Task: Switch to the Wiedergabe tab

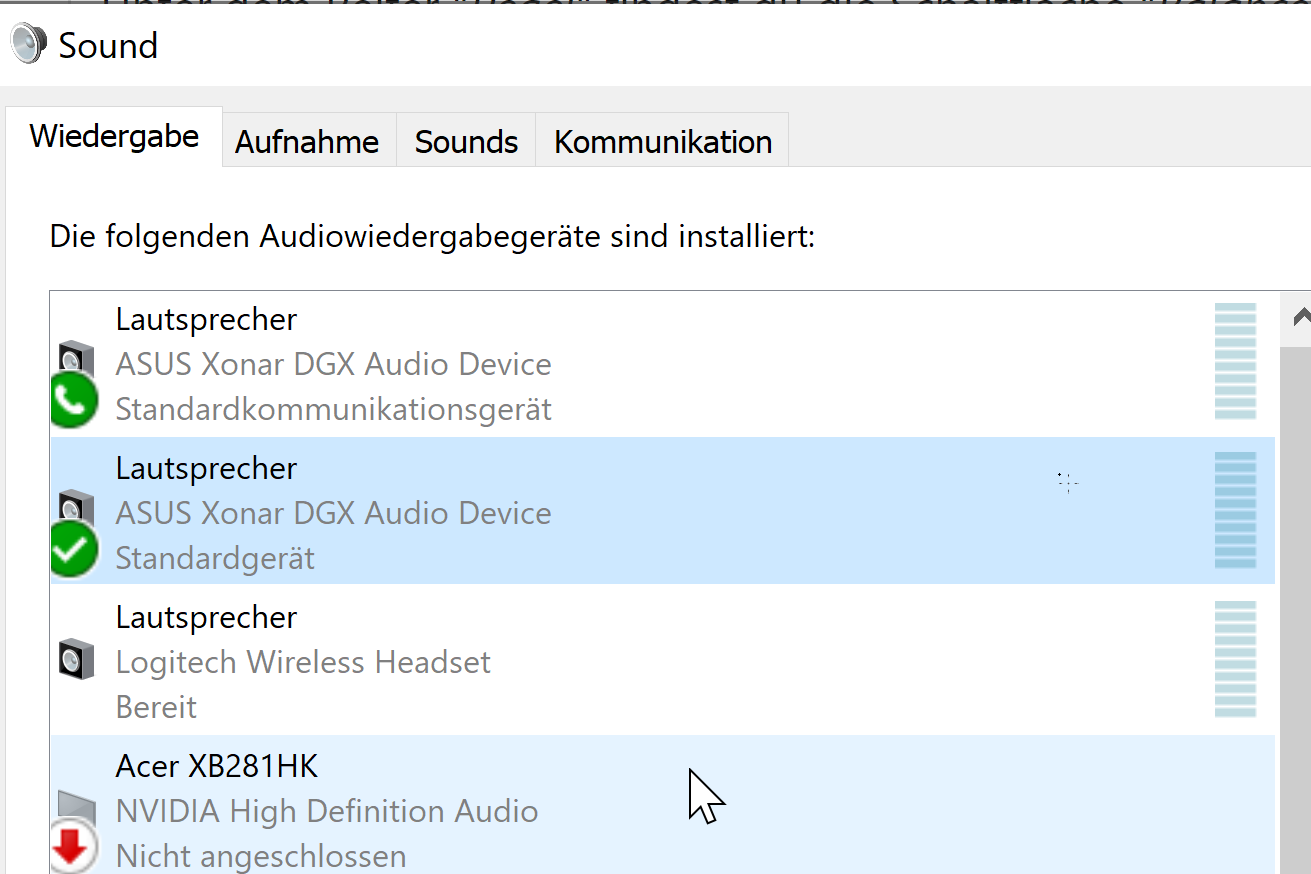Action: click(114, 137)
